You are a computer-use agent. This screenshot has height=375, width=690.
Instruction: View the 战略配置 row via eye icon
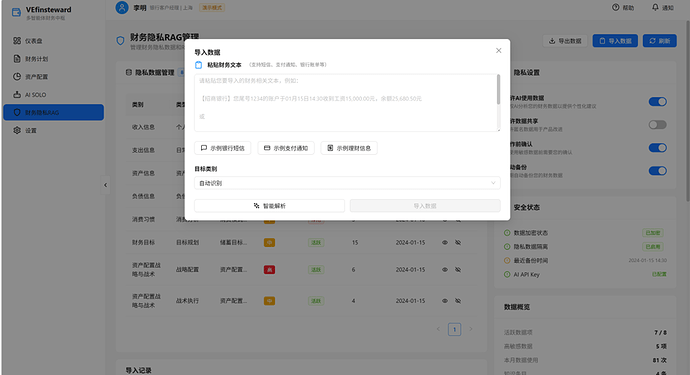point(444,269)
